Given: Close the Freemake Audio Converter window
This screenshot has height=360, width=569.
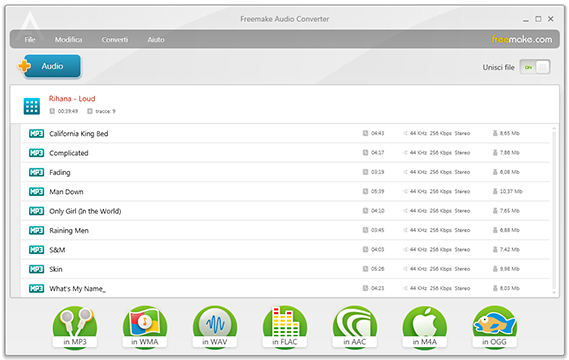Looking at the screenshot, I should 550,19.
